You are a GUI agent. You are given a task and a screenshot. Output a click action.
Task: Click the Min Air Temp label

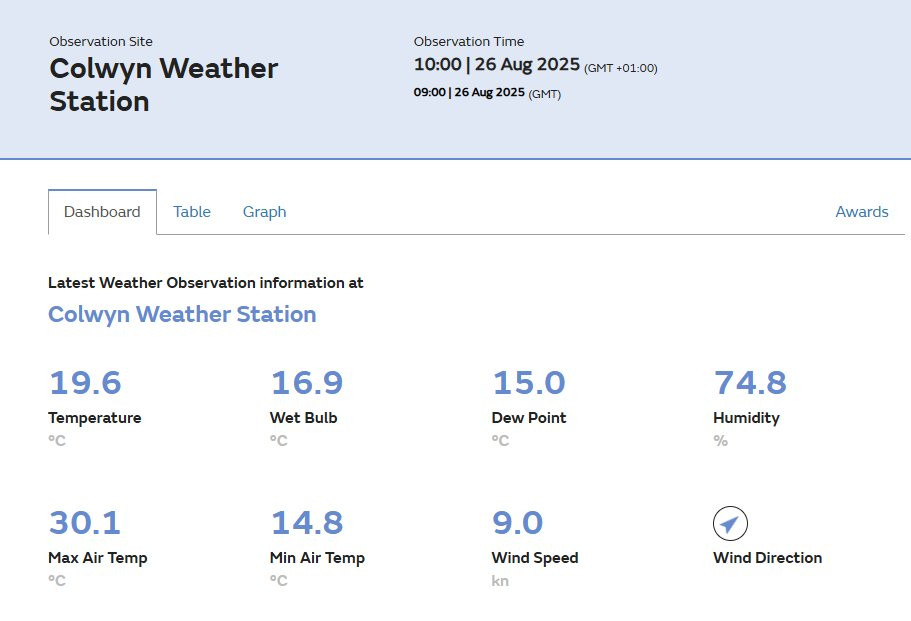click(317, 558)
